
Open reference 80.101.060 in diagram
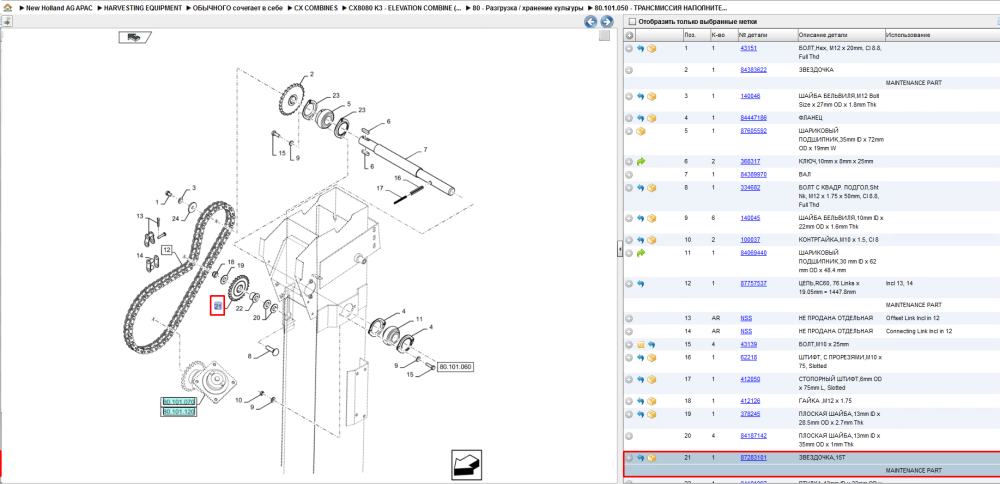pyautogui.click(x=455, y=367)
